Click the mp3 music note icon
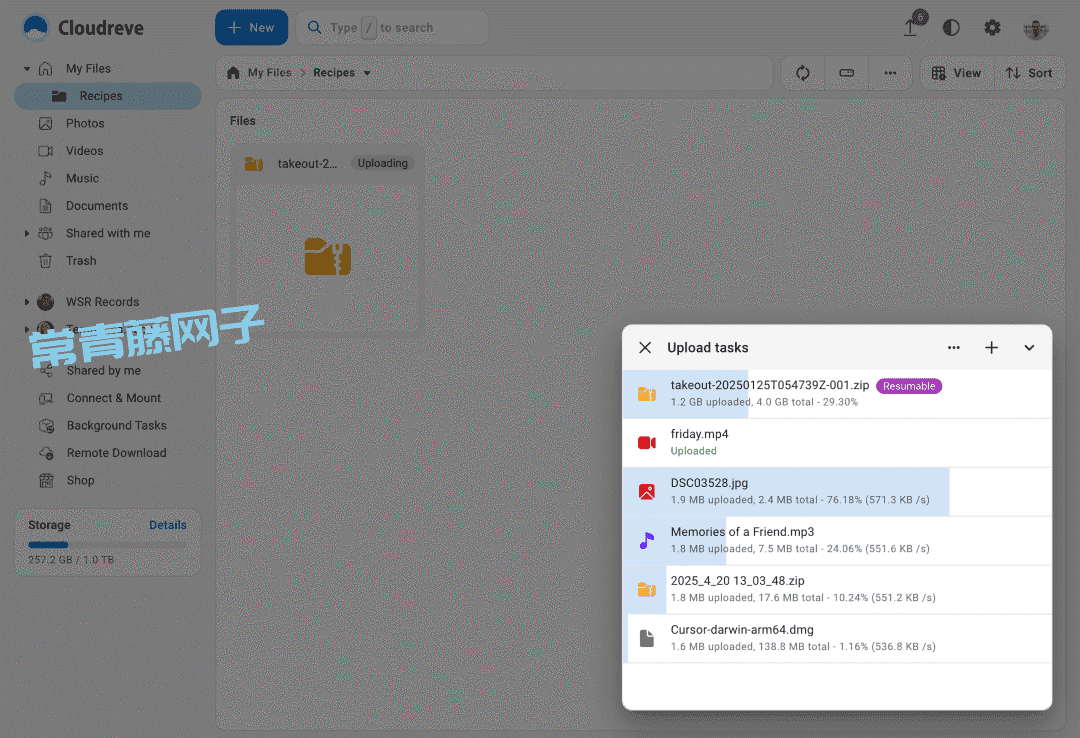This screenshot has height=738, width=1080. (x=647, y=541)
